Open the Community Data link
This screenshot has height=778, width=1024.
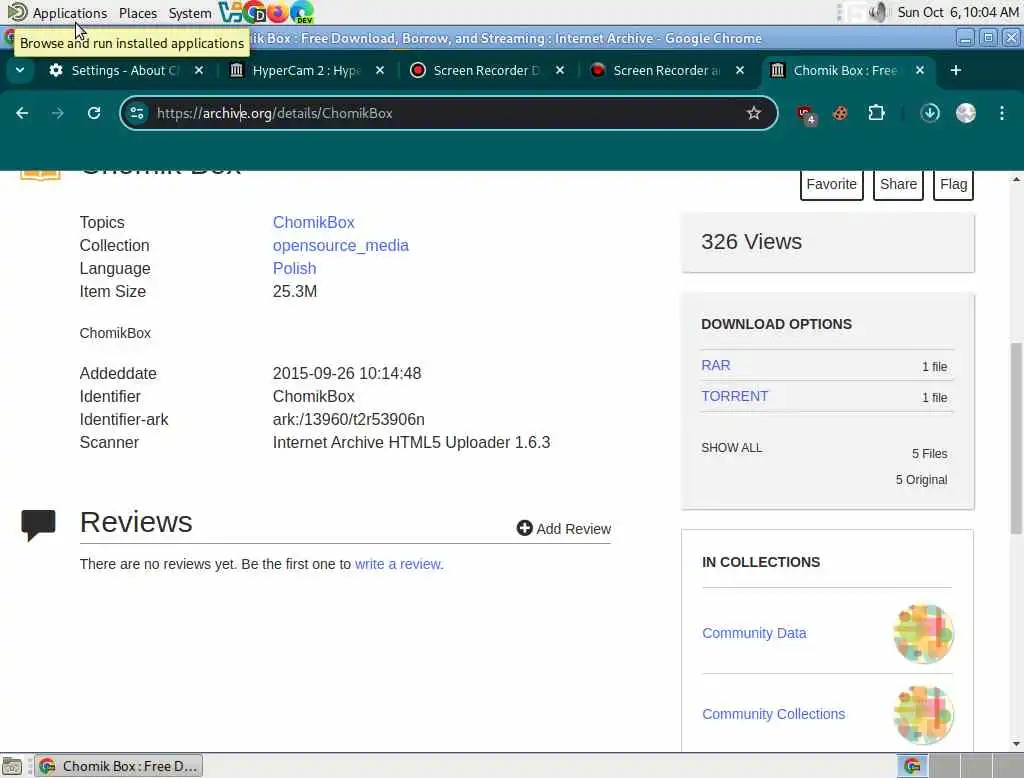click(x=754, y=633)
